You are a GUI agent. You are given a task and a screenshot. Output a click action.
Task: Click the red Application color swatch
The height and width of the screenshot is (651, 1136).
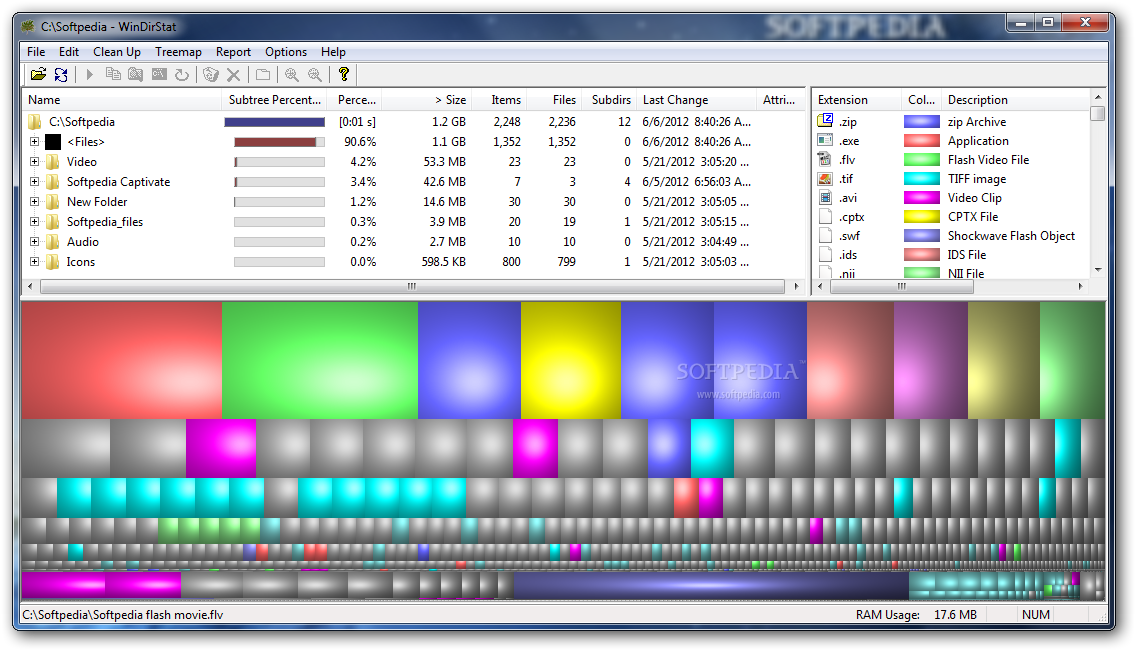pyautogui.click(x=922, y=140)
